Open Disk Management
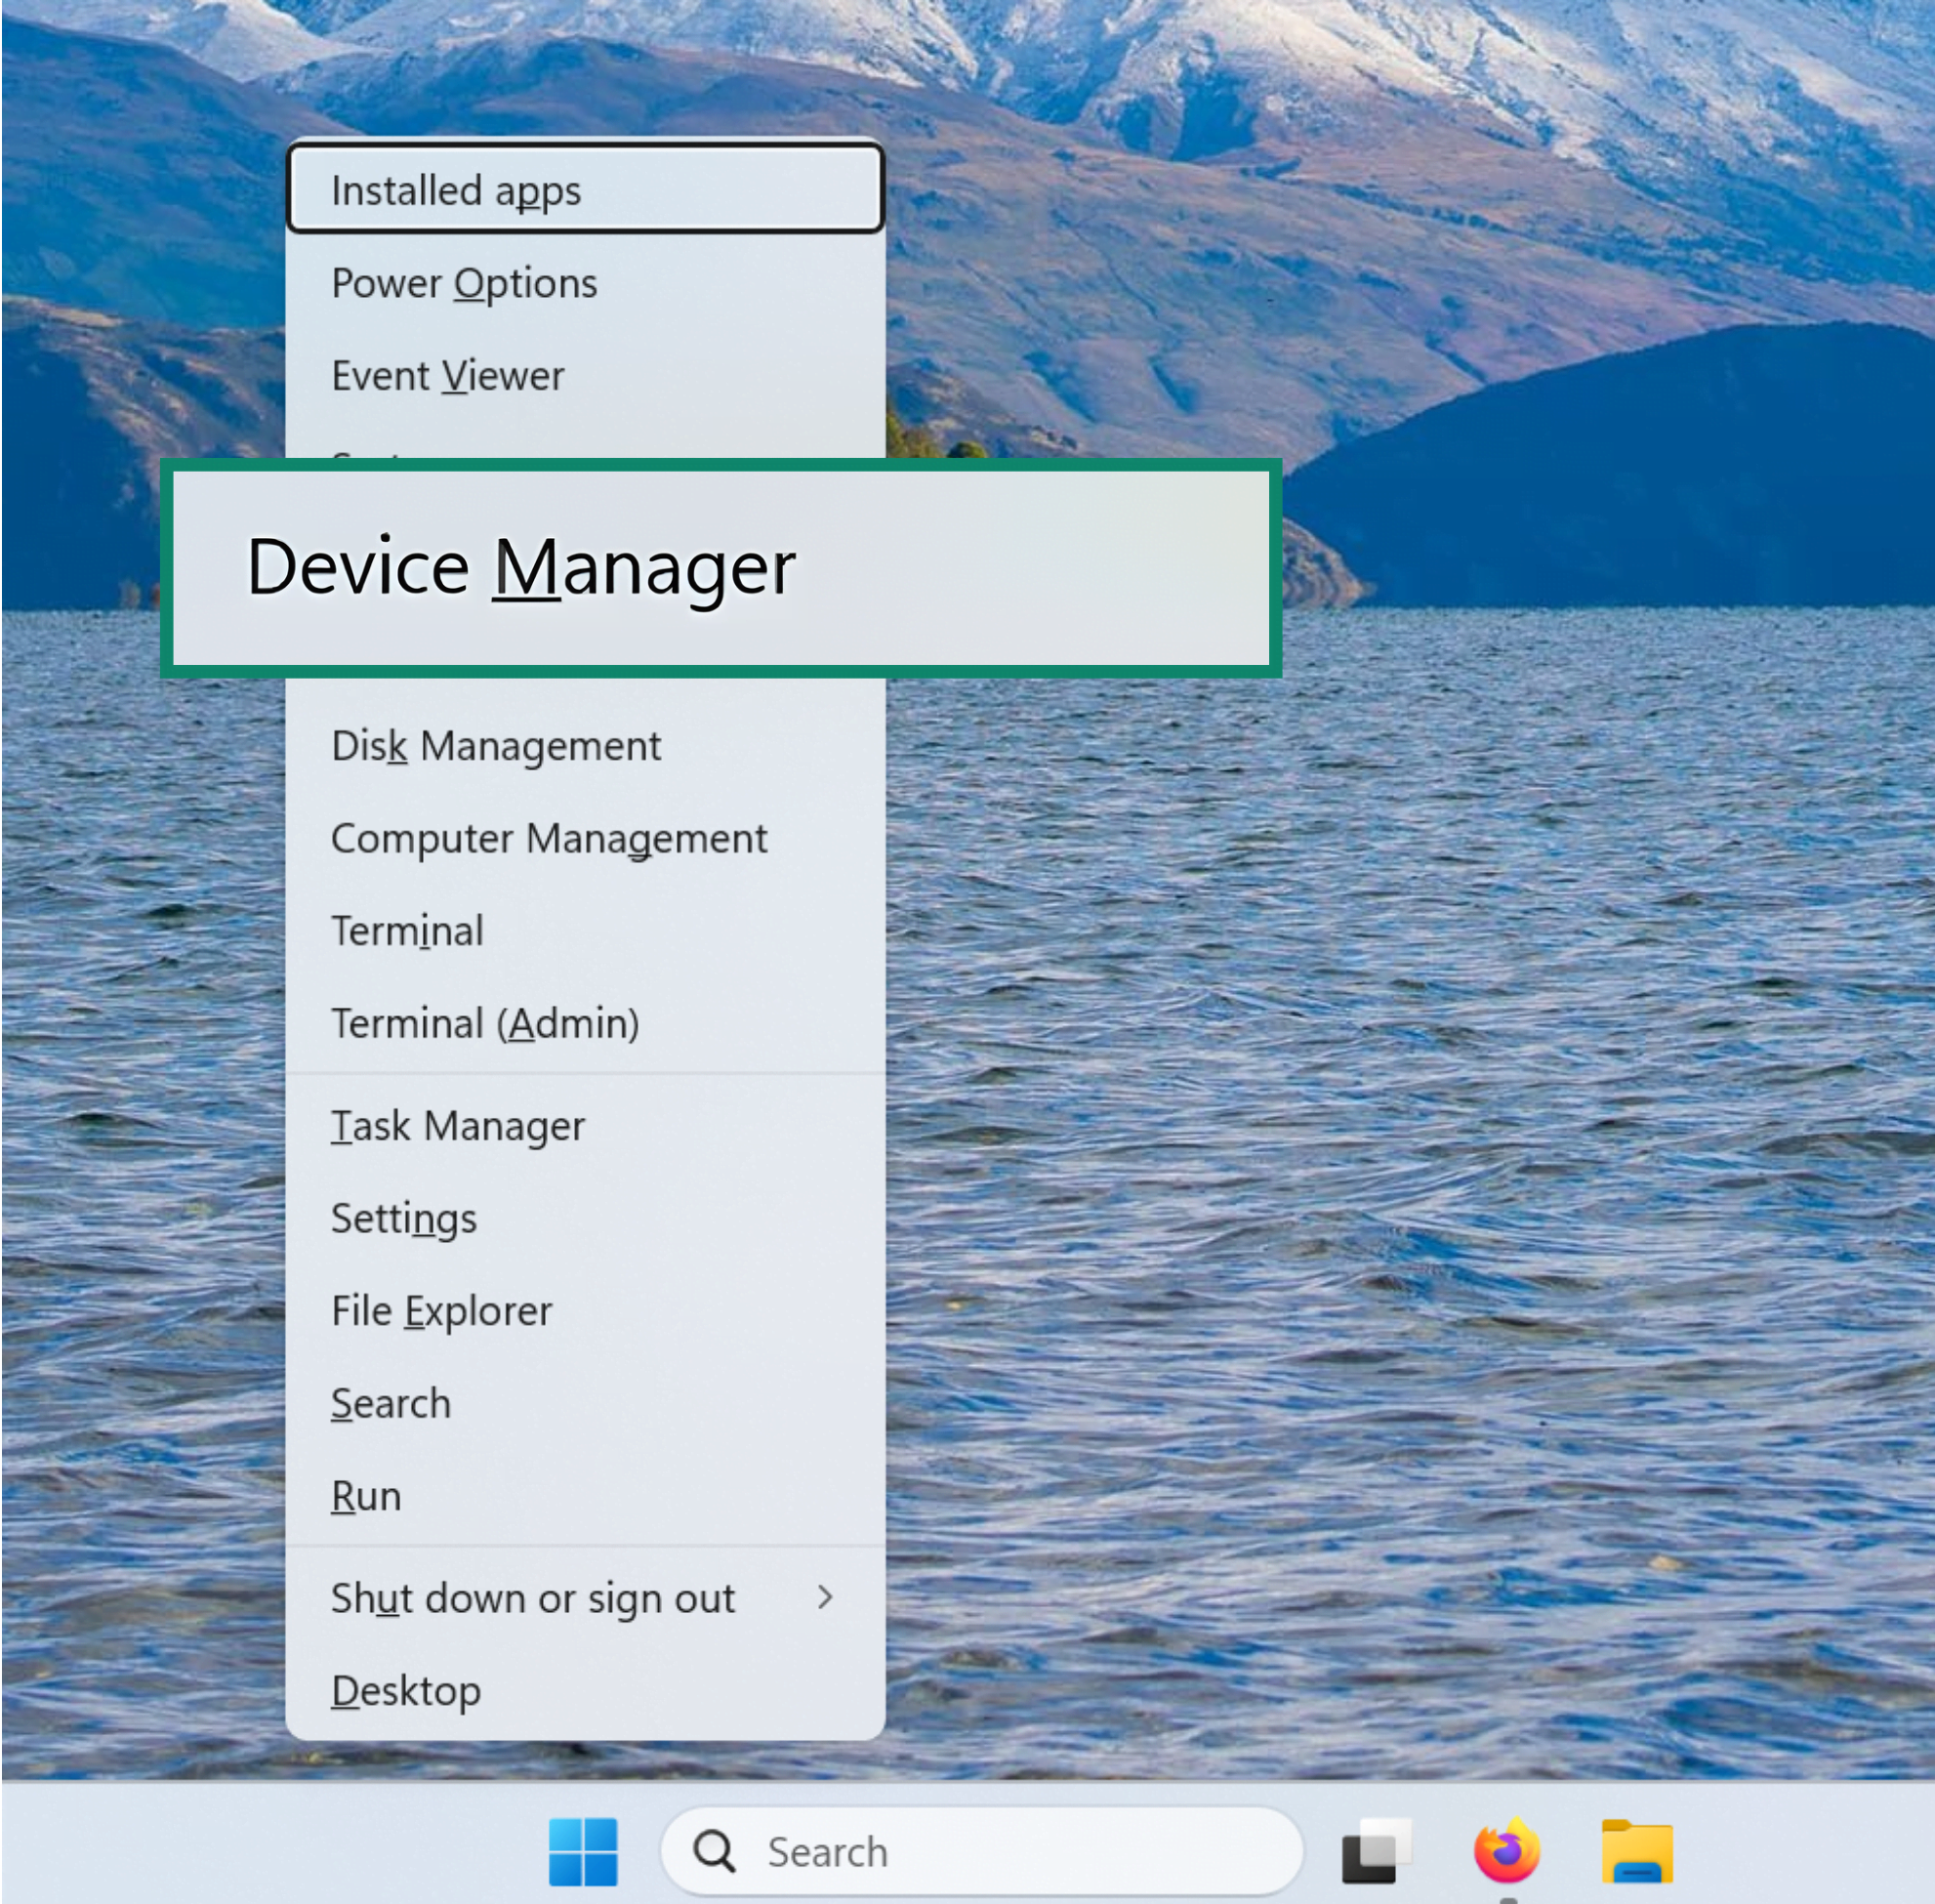The image size is (1935, 1904). (x=496, y=745)
